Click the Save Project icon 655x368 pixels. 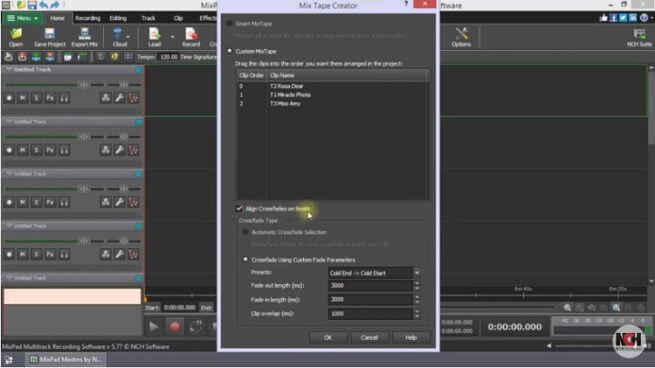(49, 37)
